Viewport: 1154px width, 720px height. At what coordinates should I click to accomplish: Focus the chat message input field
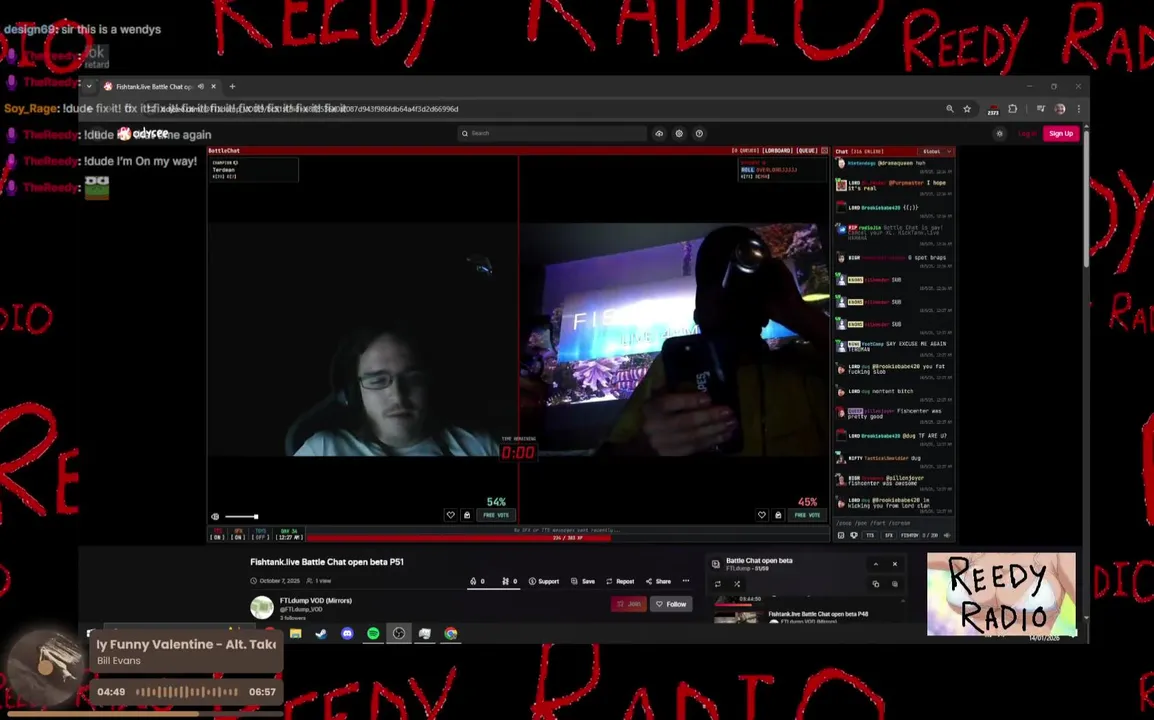[893, 523]
